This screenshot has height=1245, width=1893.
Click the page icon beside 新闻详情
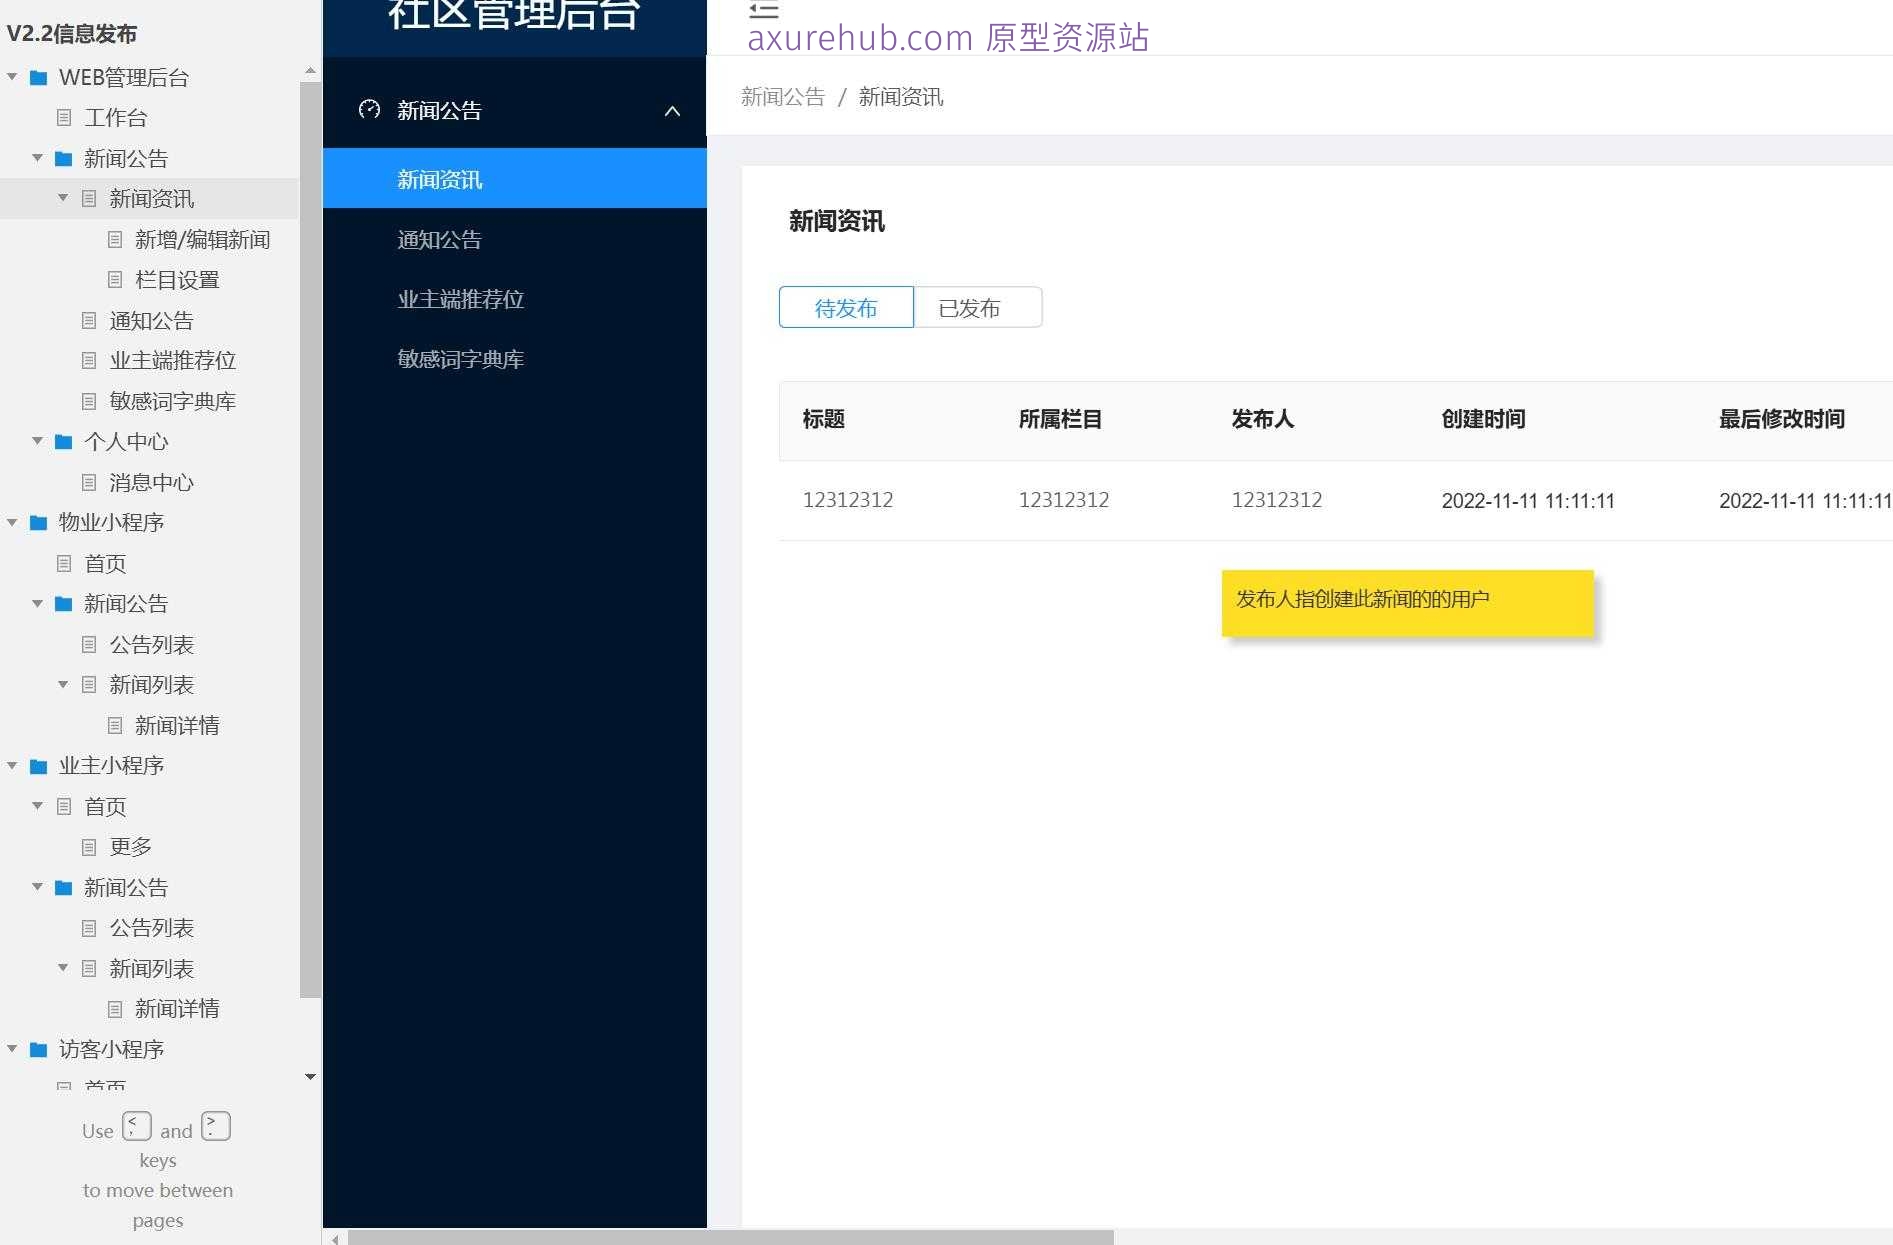pos(113,725)
